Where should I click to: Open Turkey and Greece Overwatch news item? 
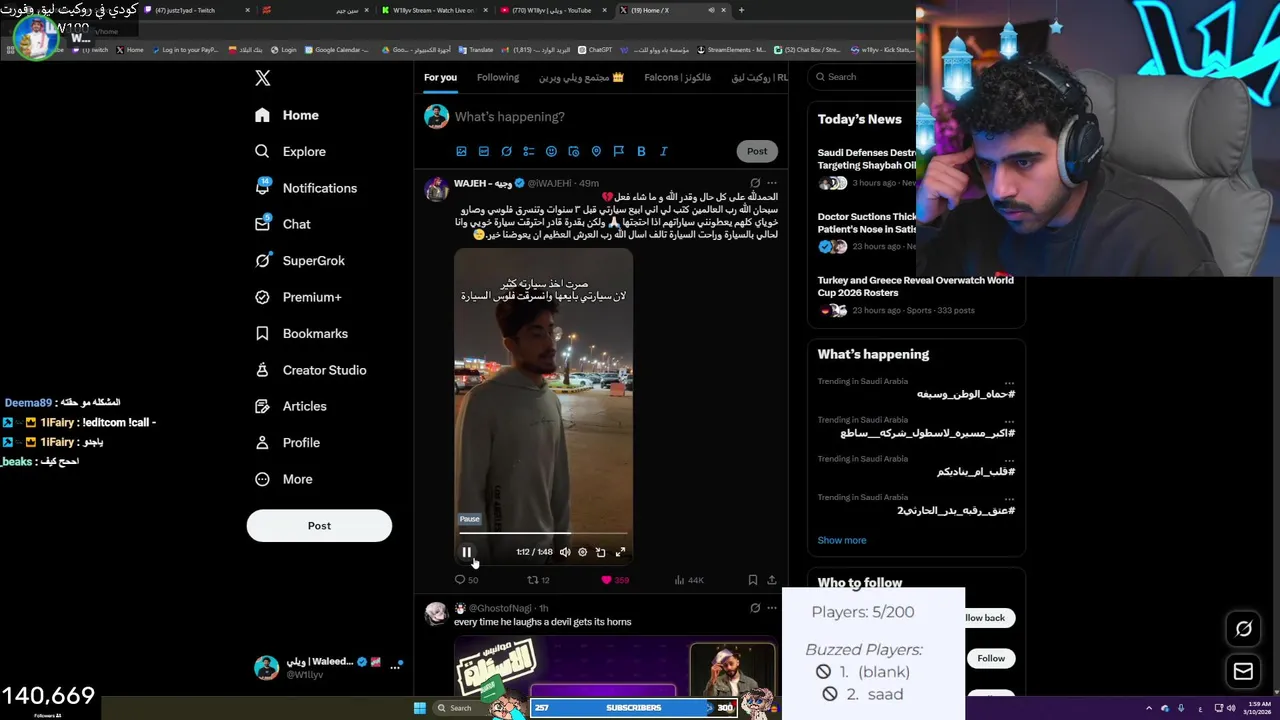pyautogui.click(x=915, y=286)
